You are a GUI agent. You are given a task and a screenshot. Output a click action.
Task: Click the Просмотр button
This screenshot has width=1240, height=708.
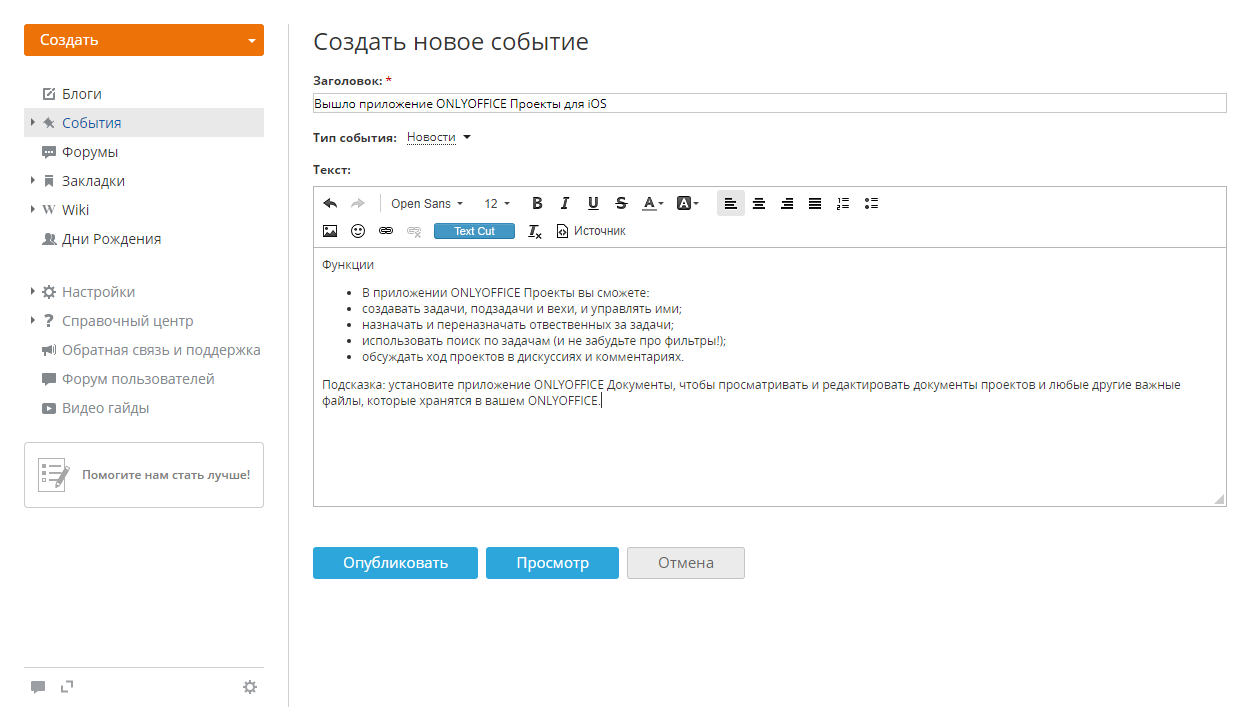click(552, 563)
